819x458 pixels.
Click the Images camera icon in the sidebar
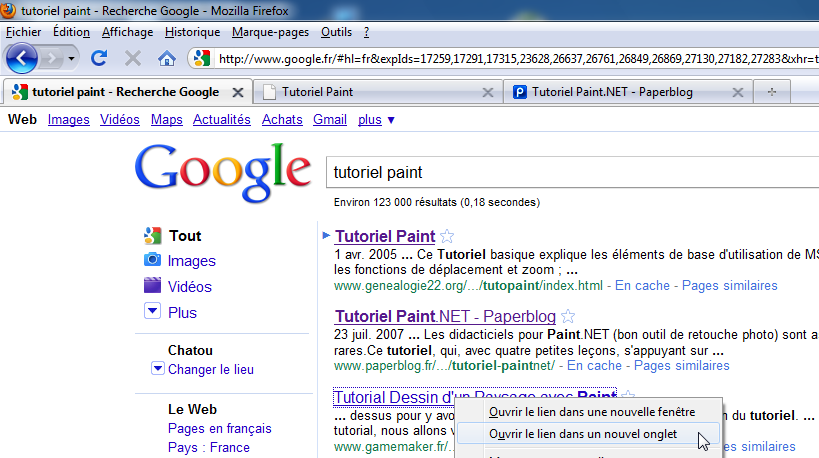coord(152,261)
